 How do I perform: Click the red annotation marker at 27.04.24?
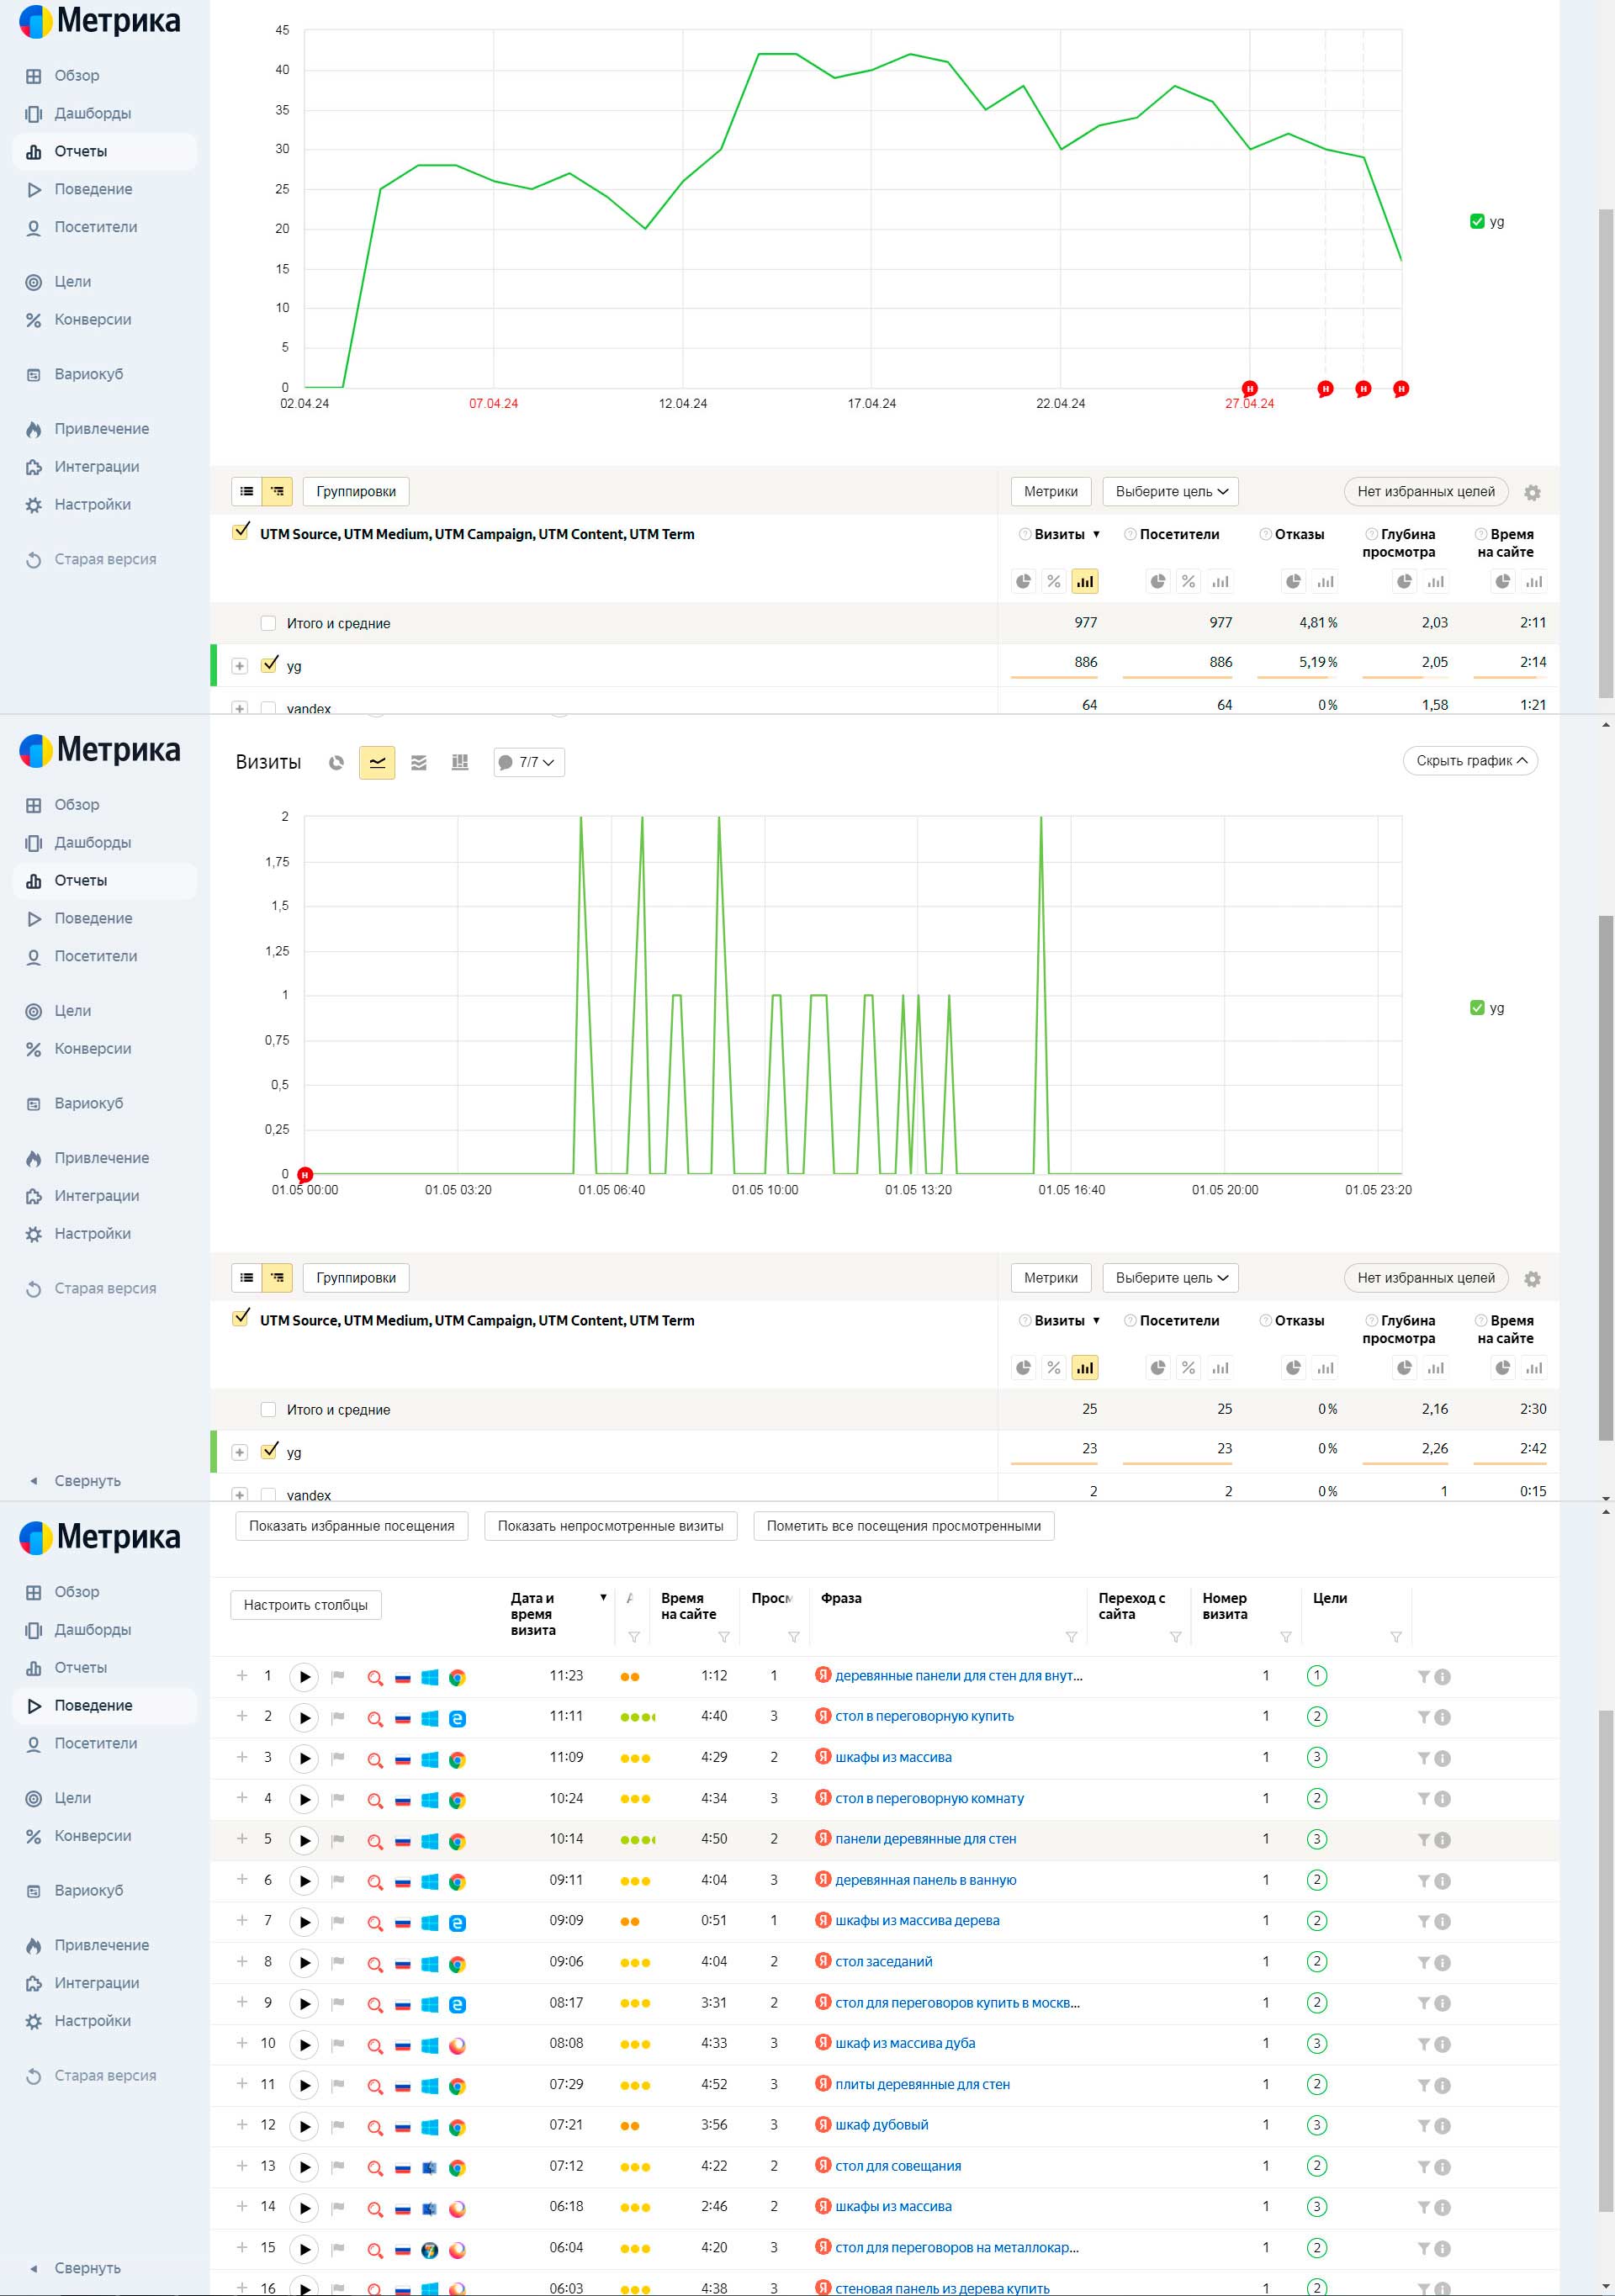1249,388
